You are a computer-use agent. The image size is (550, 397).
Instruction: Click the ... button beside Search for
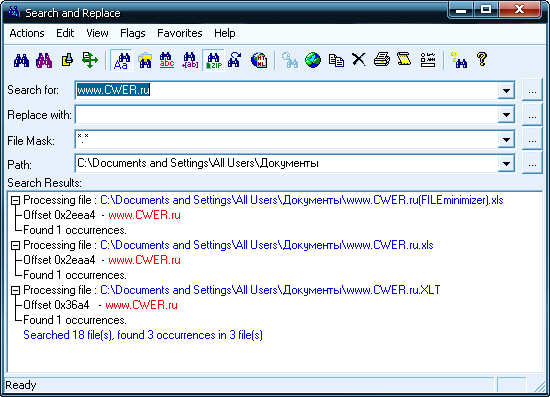pyautogui.click(x=532, y=90)
